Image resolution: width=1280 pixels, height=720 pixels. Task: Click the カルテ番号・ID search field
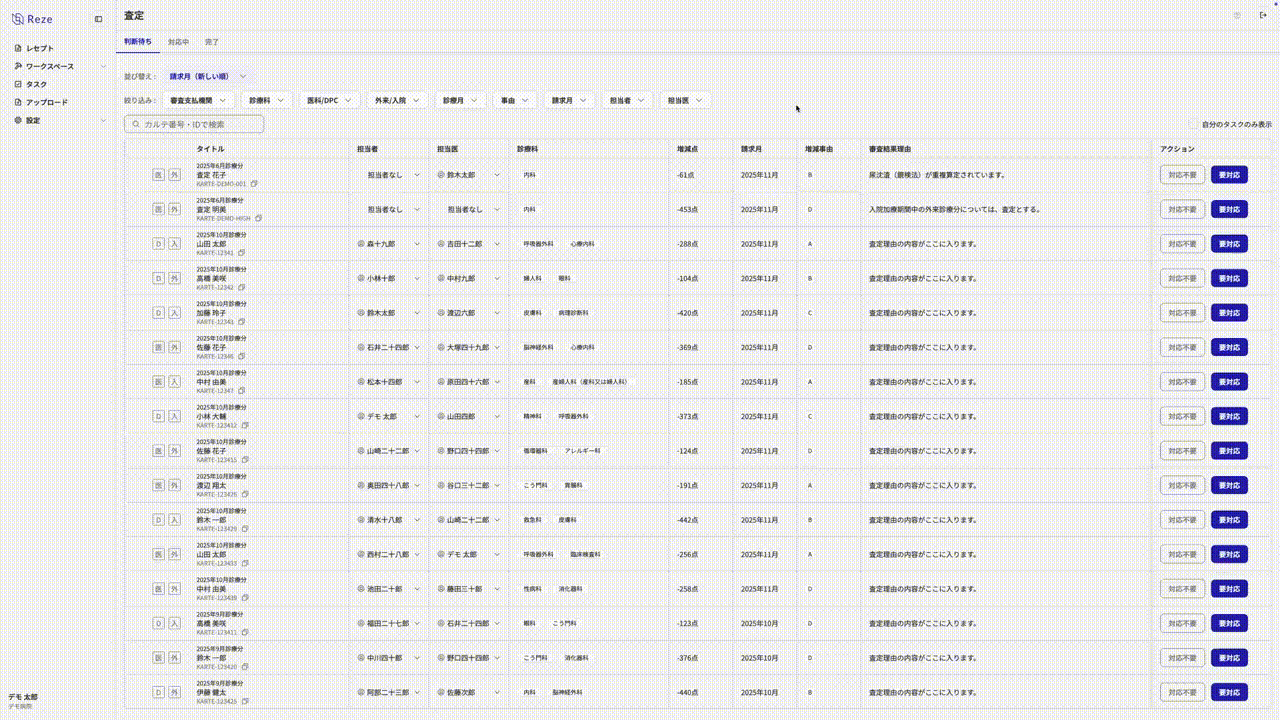pos(195,124)
